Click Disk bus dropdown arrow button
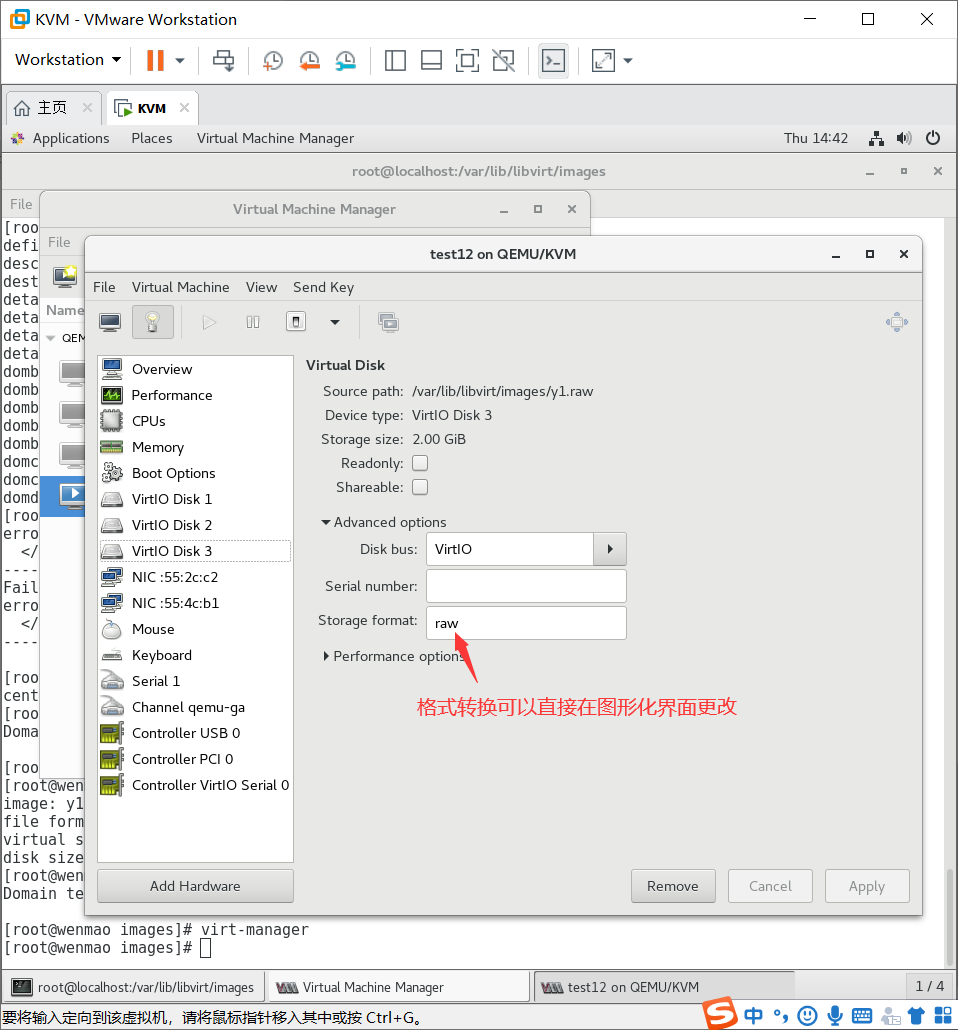Viewport: 958px width, 1030px height. (x=610, y=549)
